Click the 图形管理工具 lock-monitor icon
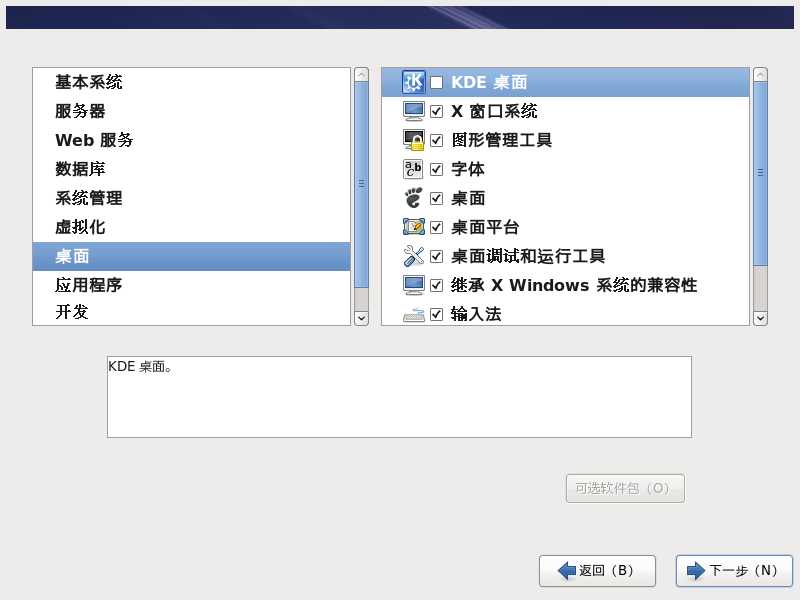This screenshot has width=800, height=600. (413, 140)
